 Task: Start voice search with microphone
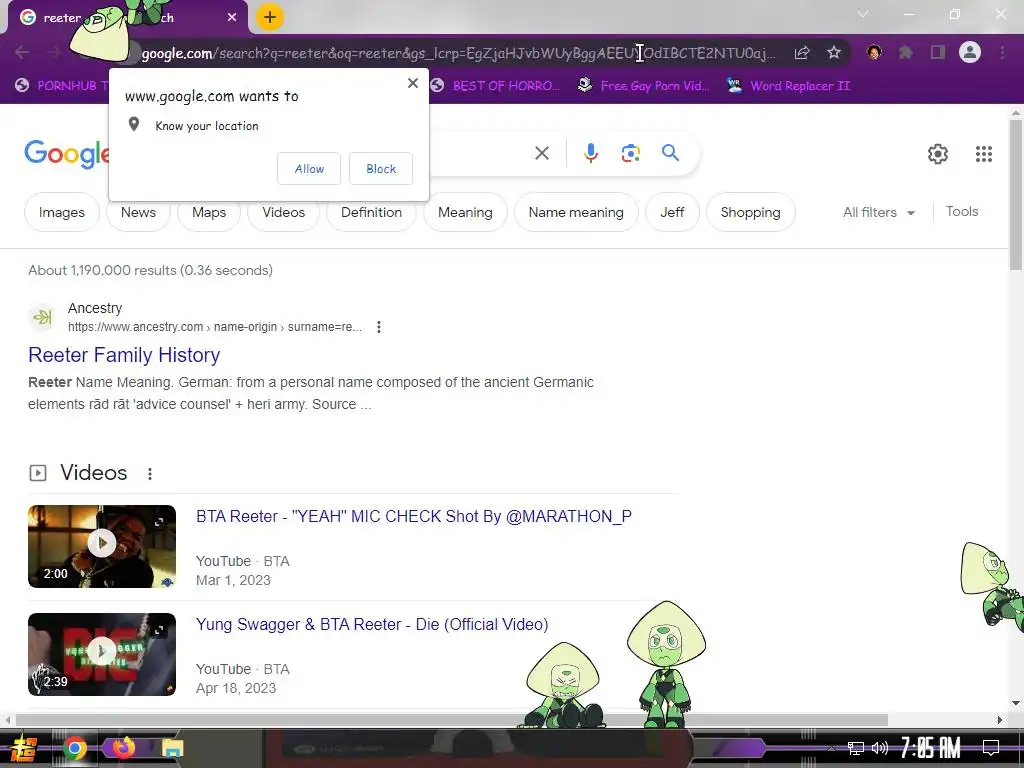[590, 153]
